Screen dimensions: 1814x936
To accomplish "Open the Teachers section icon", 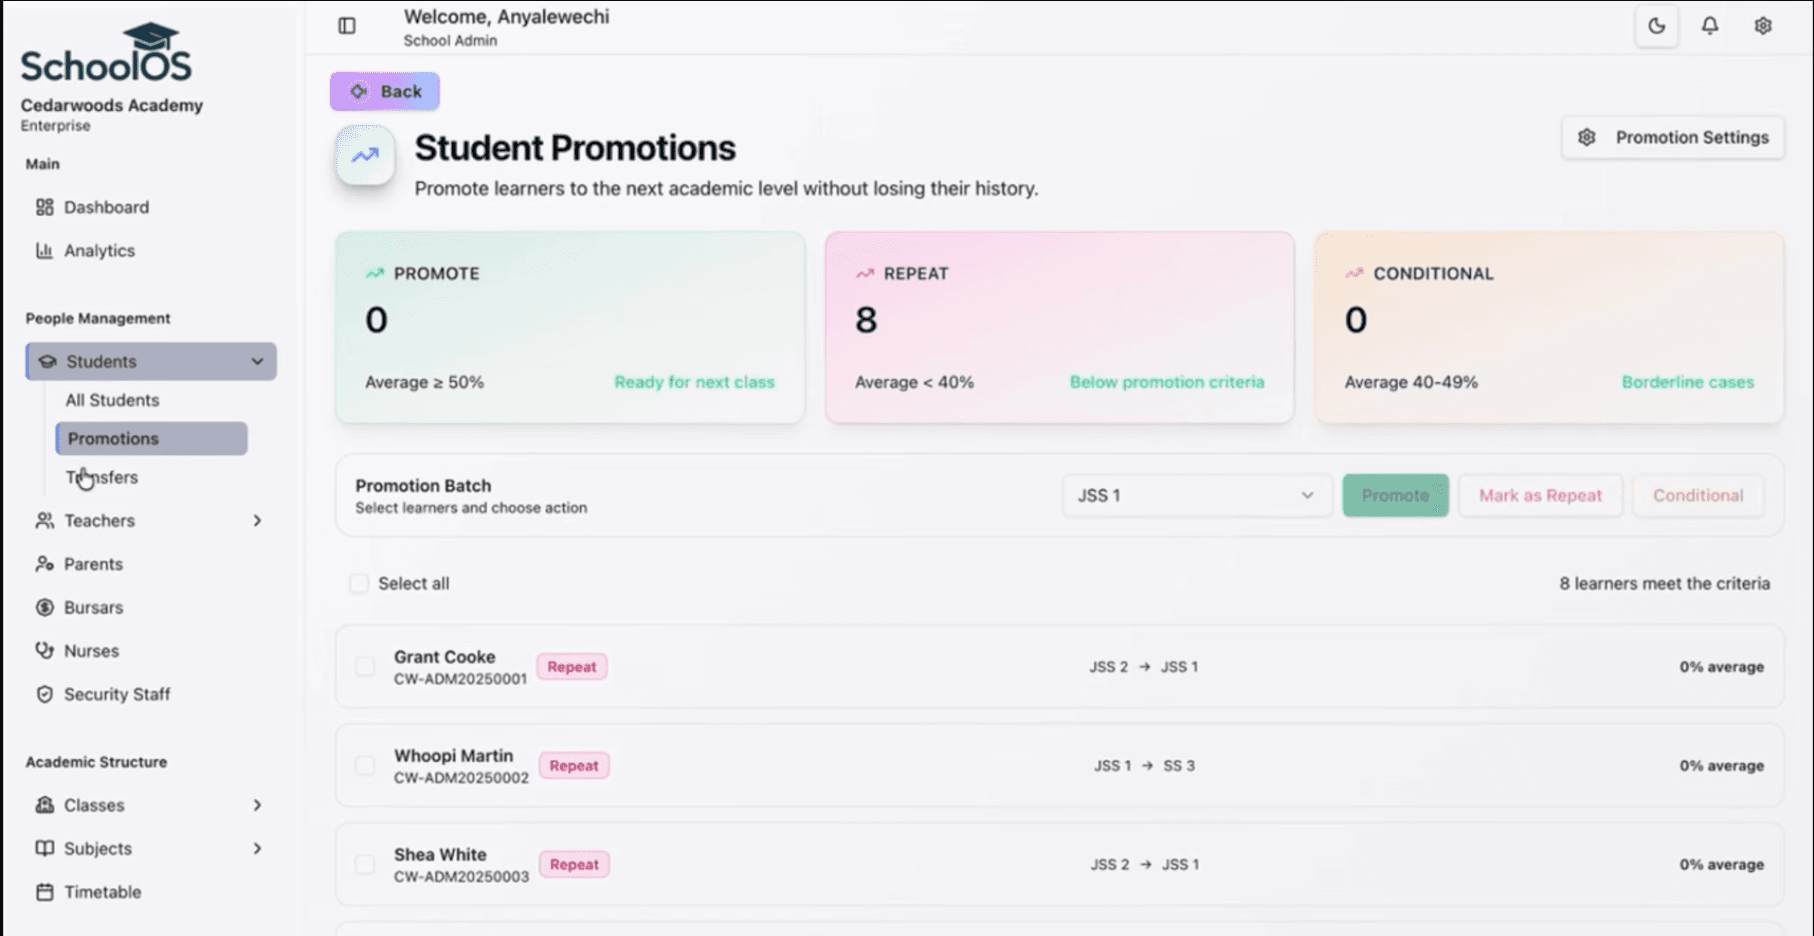I will point(44,520).
